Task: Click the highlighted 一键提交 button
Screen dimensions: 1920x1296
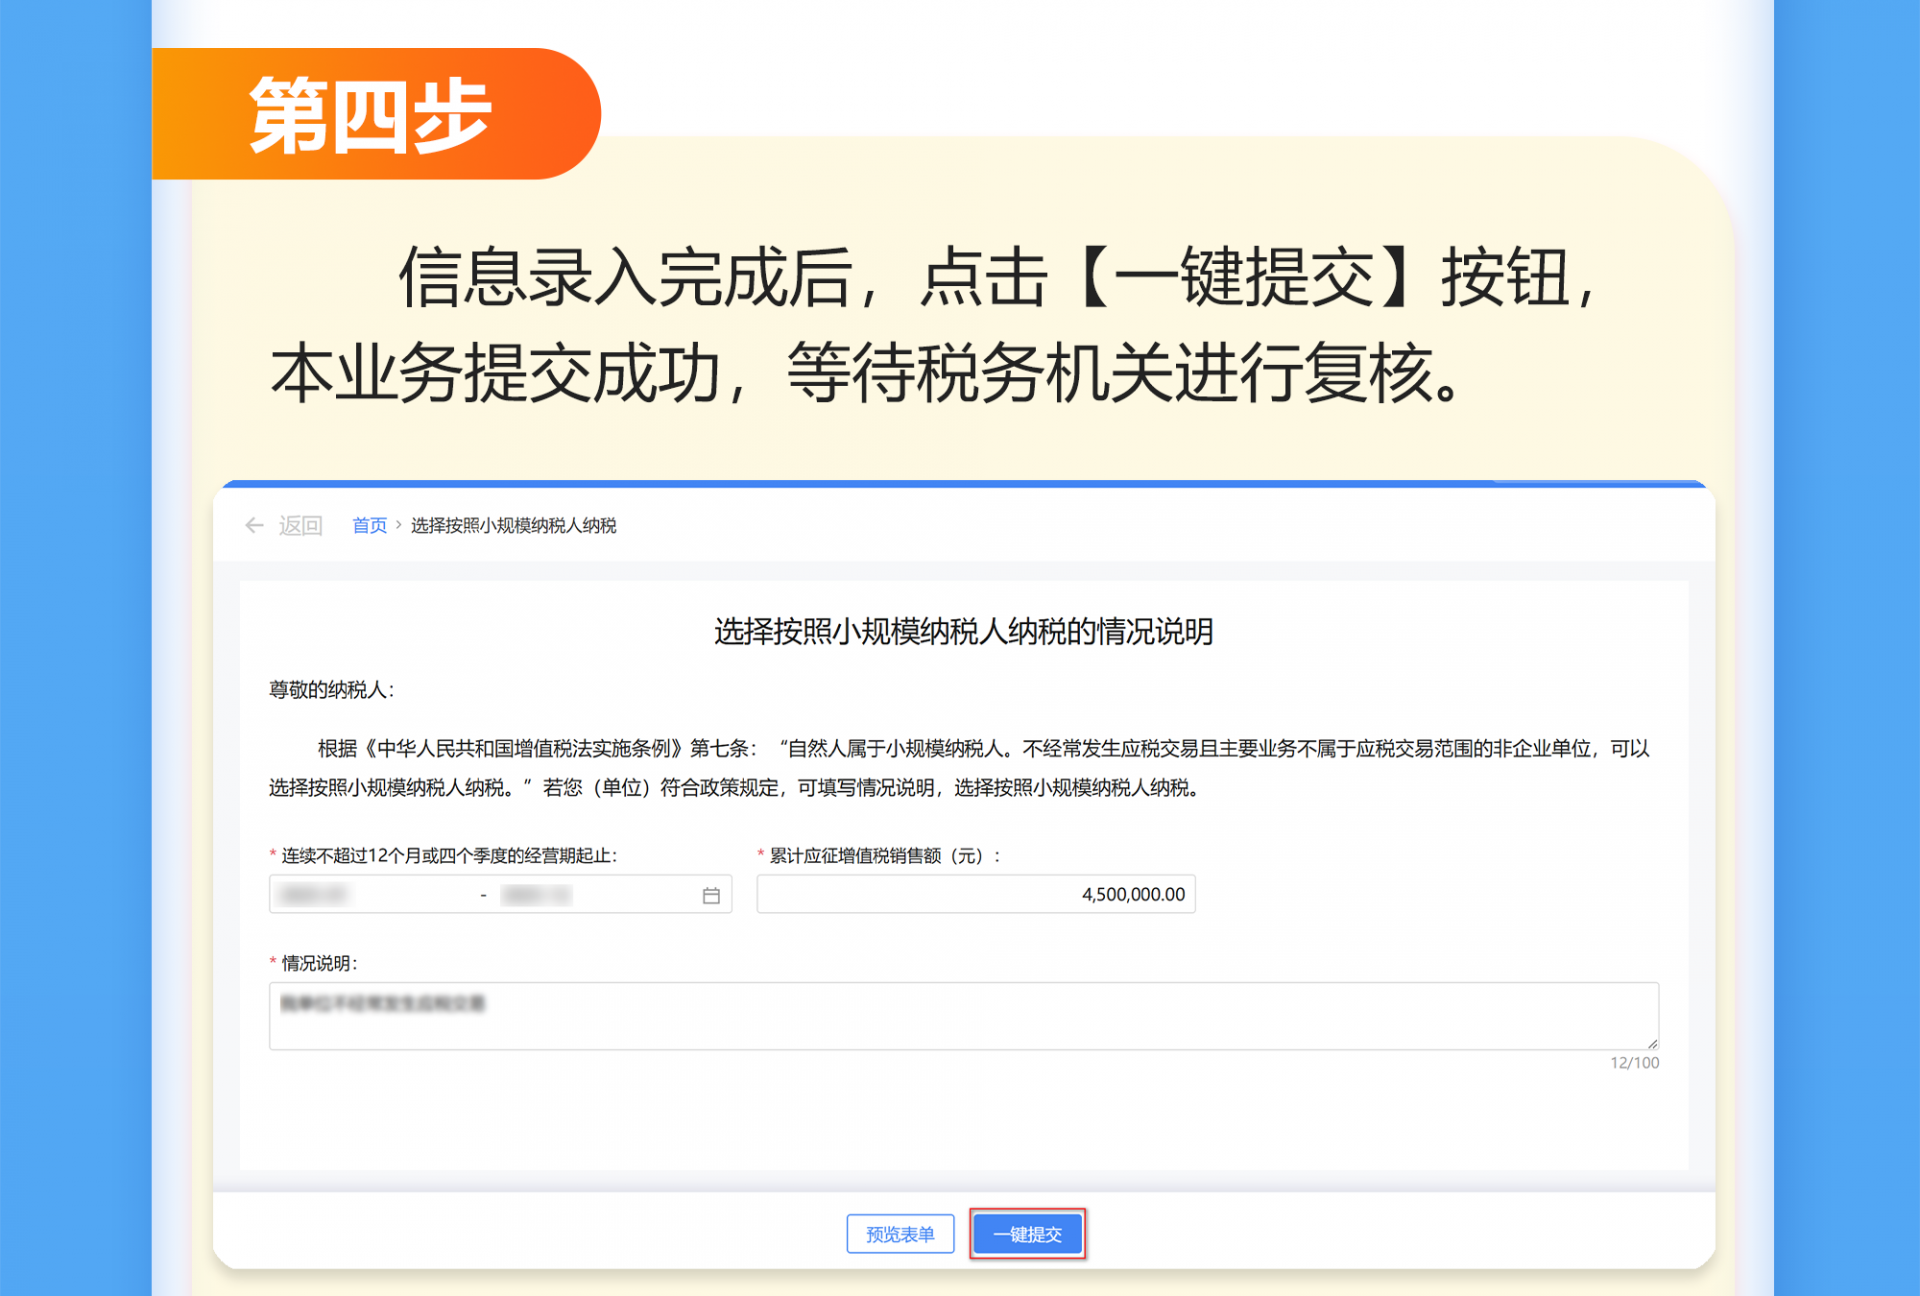Action: click(x=1027, y=1233)
